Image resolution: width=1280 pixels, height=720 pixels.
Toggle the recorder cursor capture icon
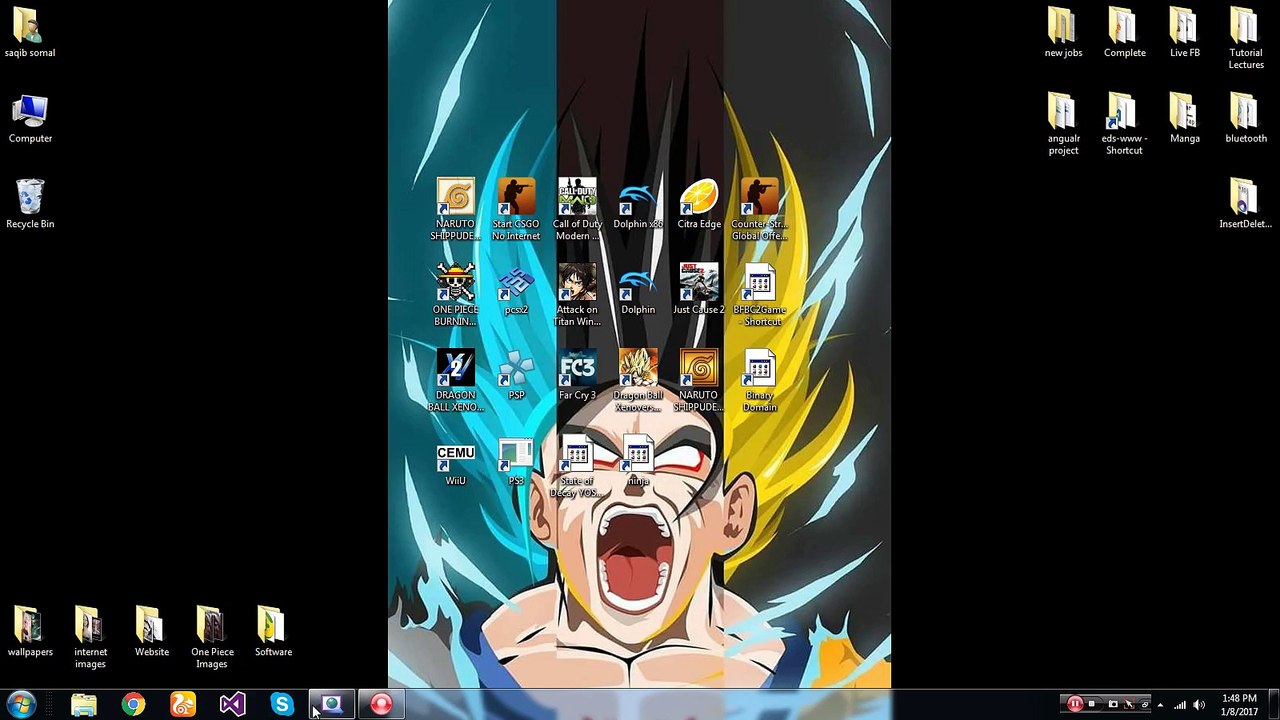pos(1129,704)
